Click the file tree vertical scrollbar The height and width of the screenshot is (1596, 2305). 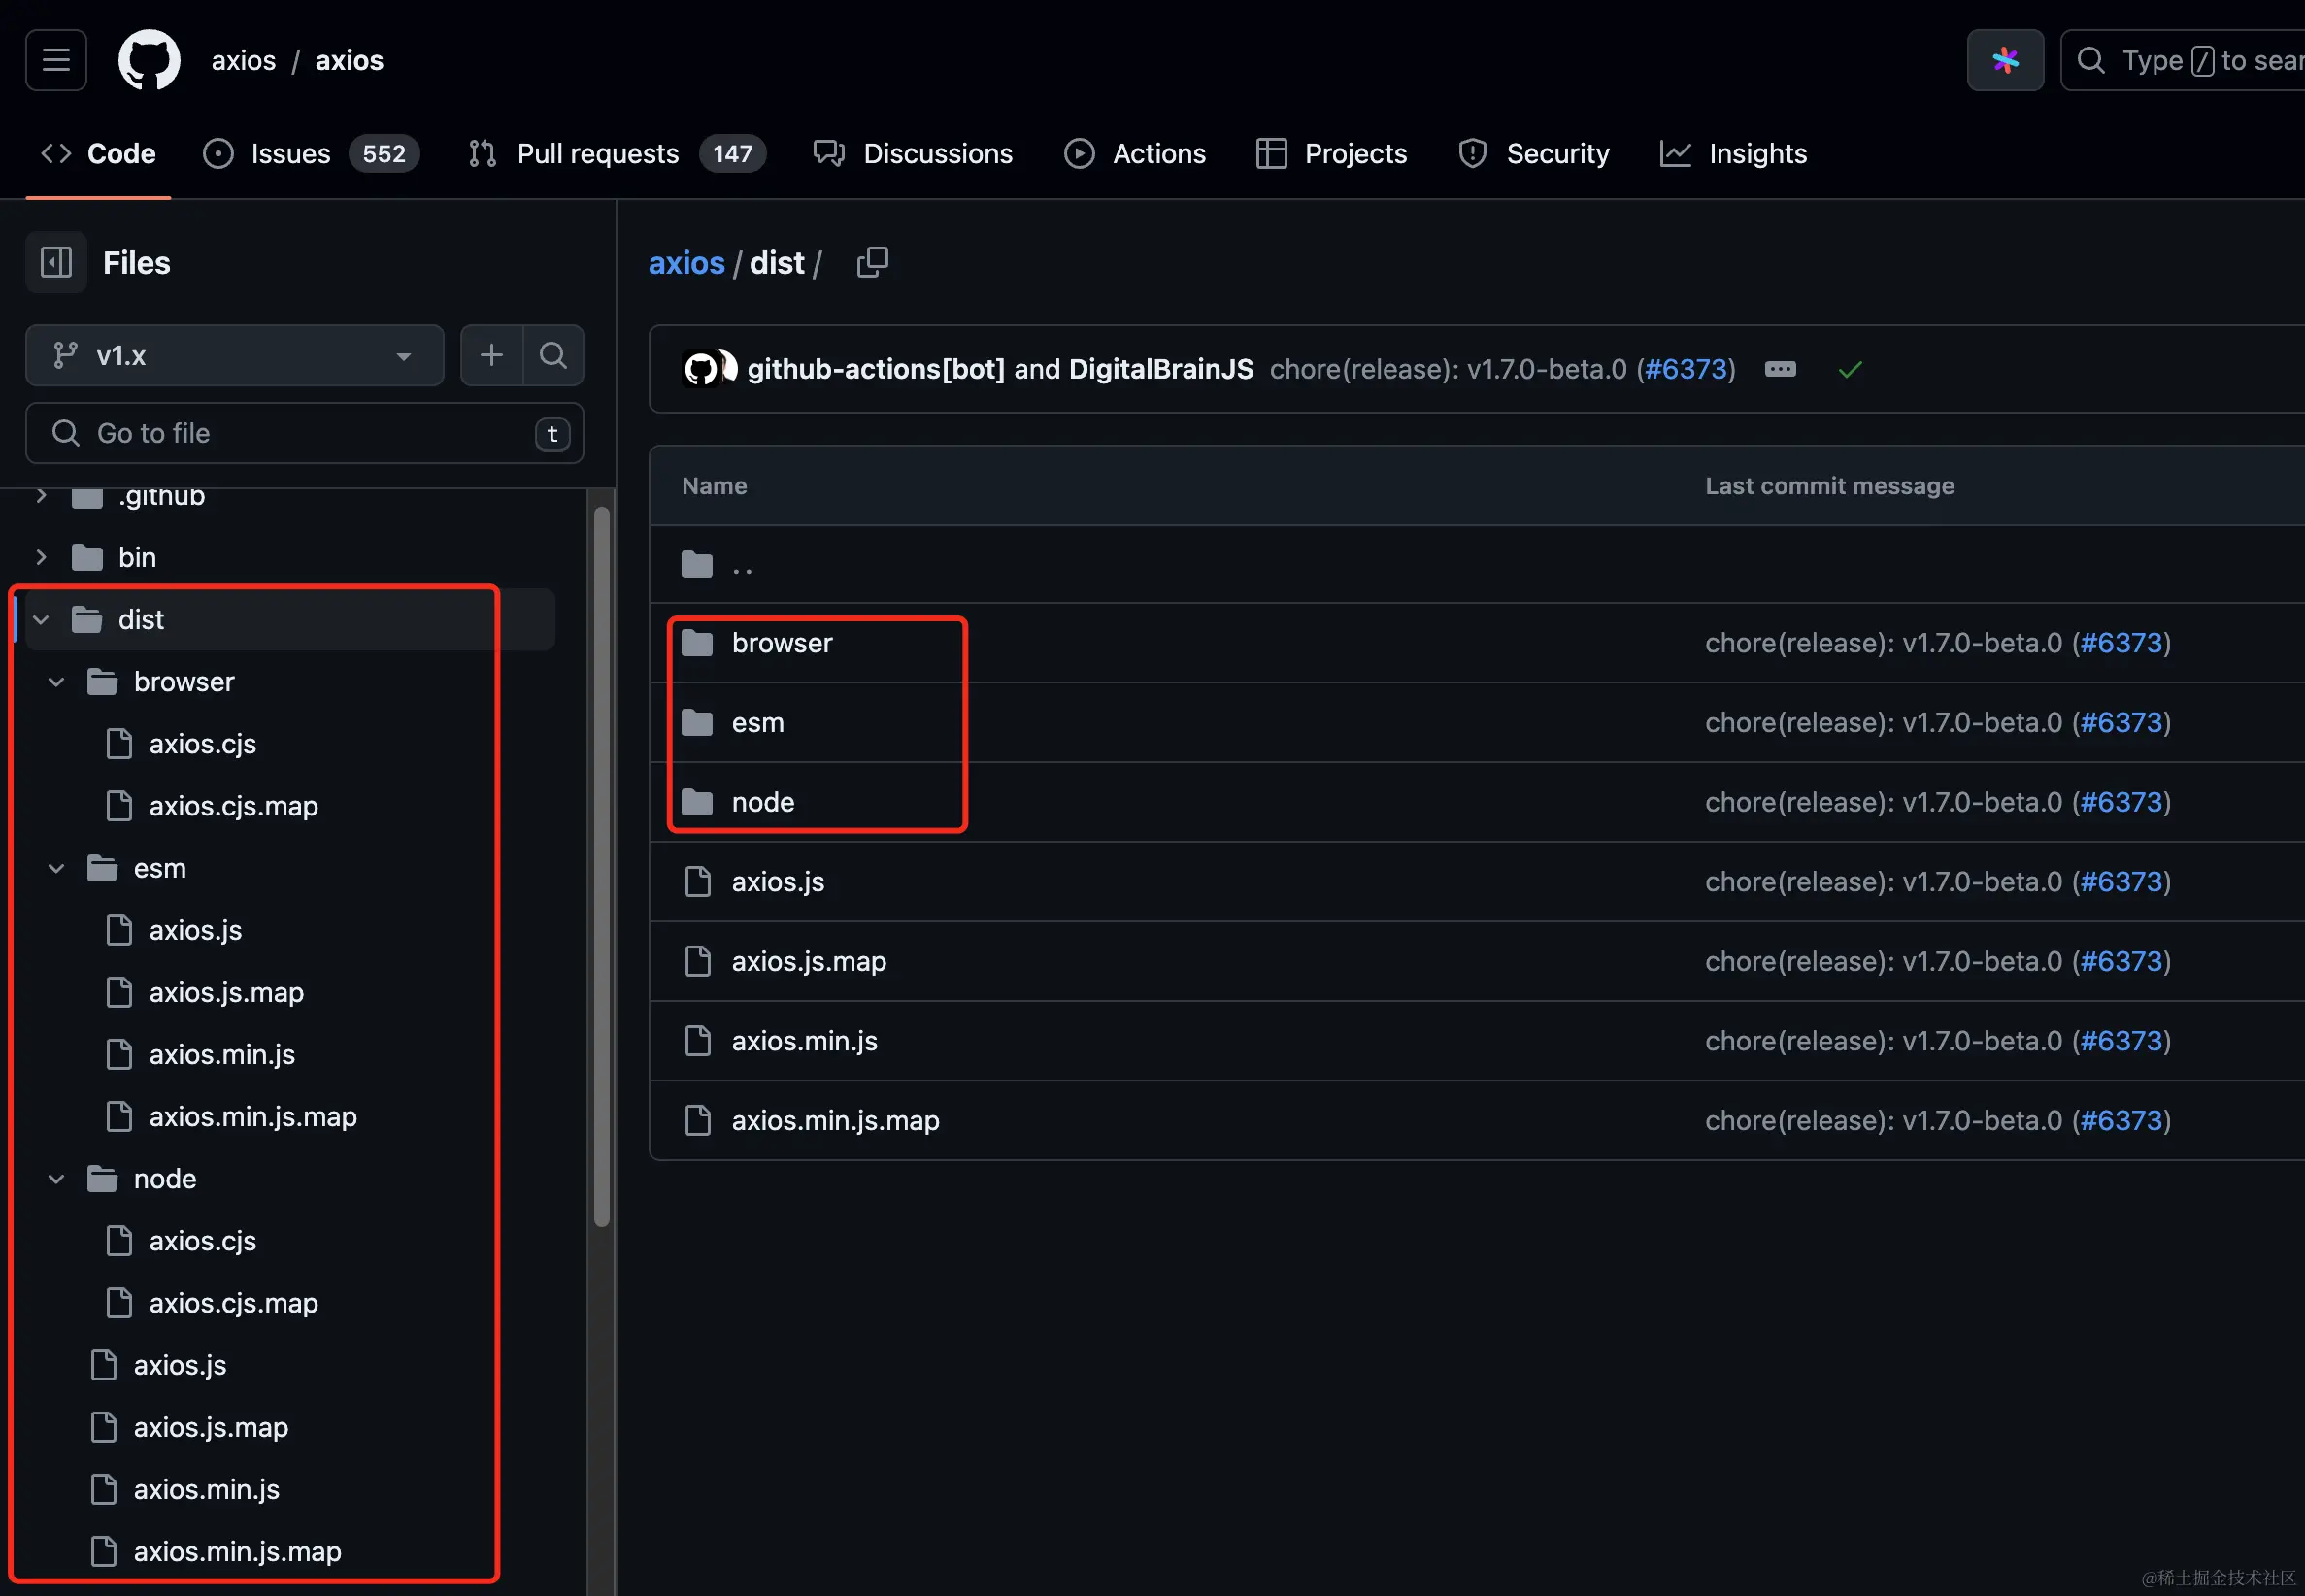click(601, 866)
